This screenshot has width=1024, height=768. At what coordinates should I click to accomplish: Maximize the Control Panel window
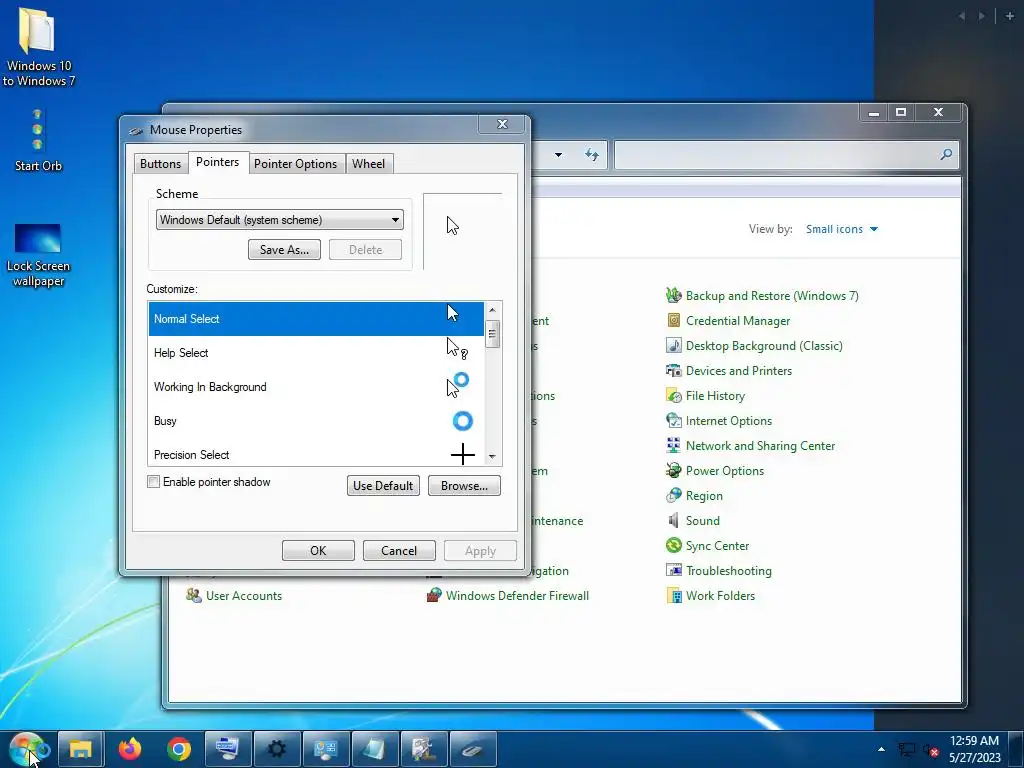[901, 112]
